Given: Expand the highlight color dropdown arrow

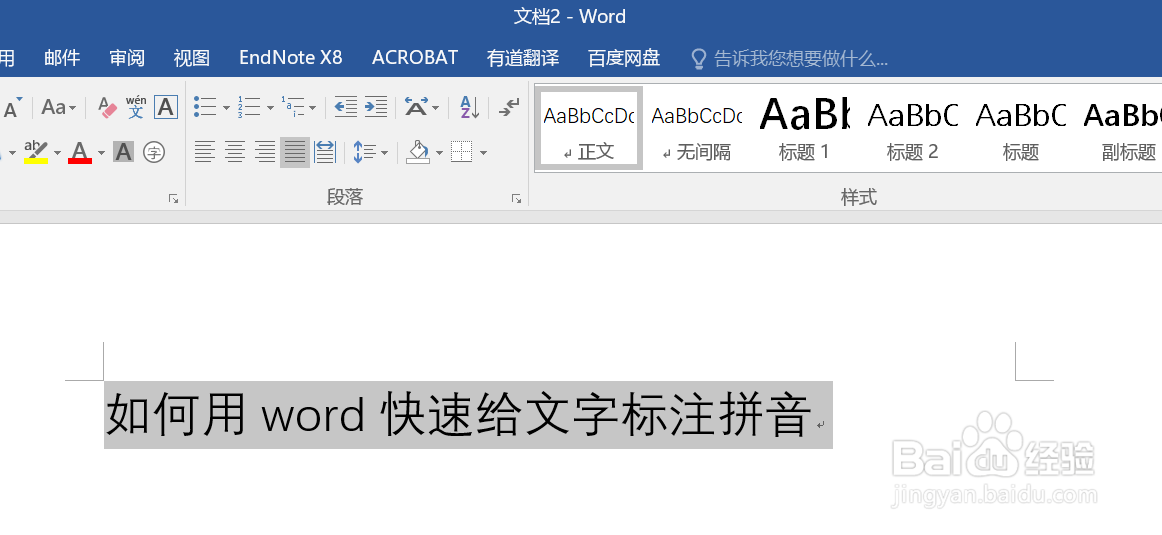Looking at the screenshot, I should tap(57, 153).
